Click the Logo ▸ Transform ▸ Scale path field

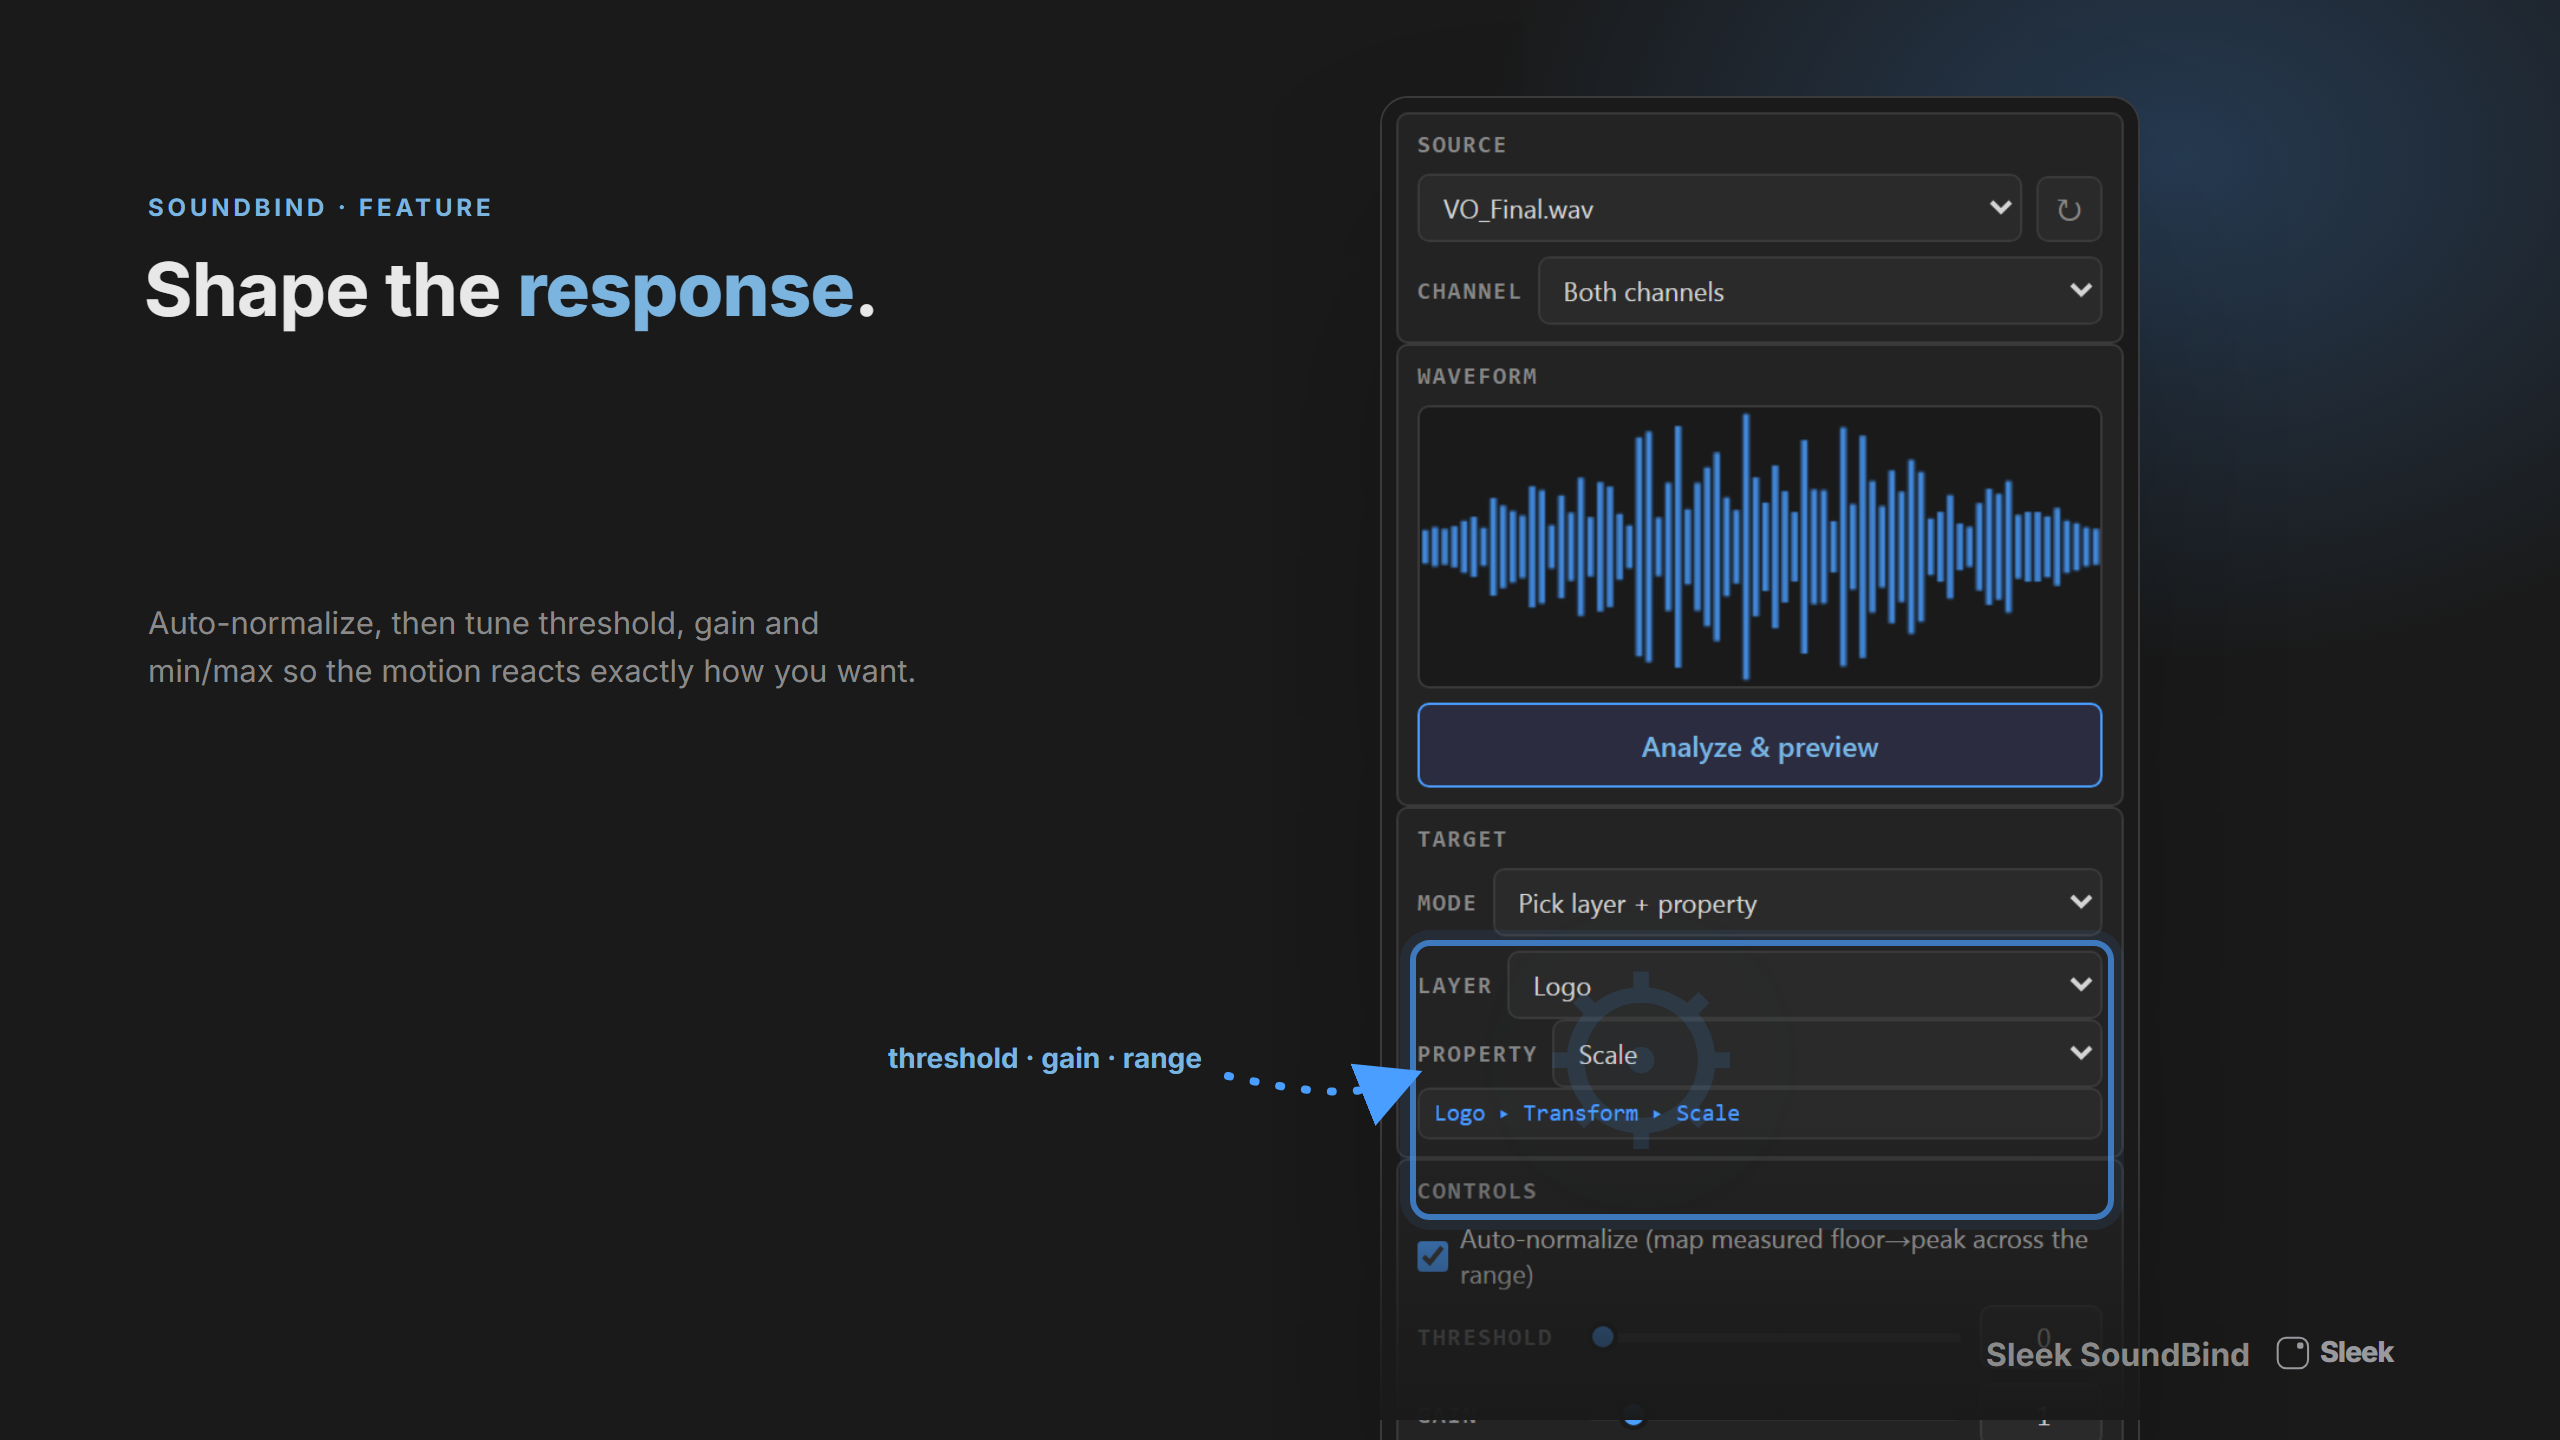point(1759,1113)
